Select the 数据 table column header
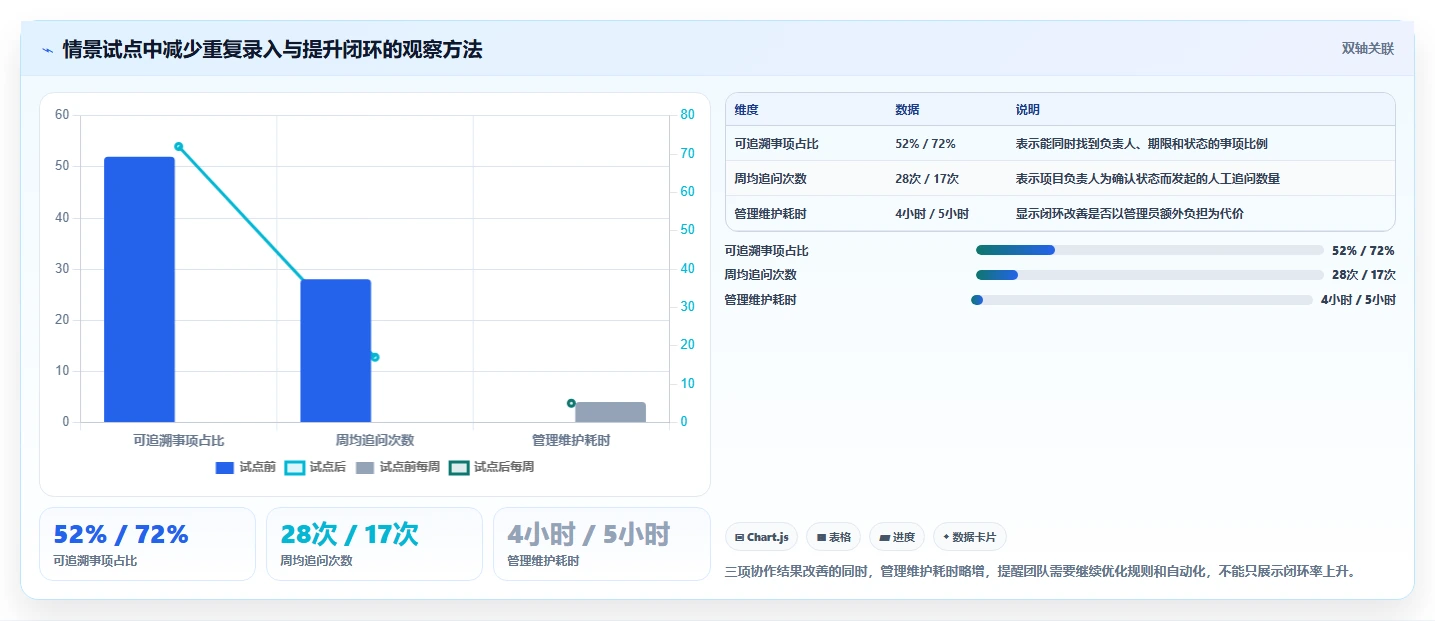 coord(907,110)
